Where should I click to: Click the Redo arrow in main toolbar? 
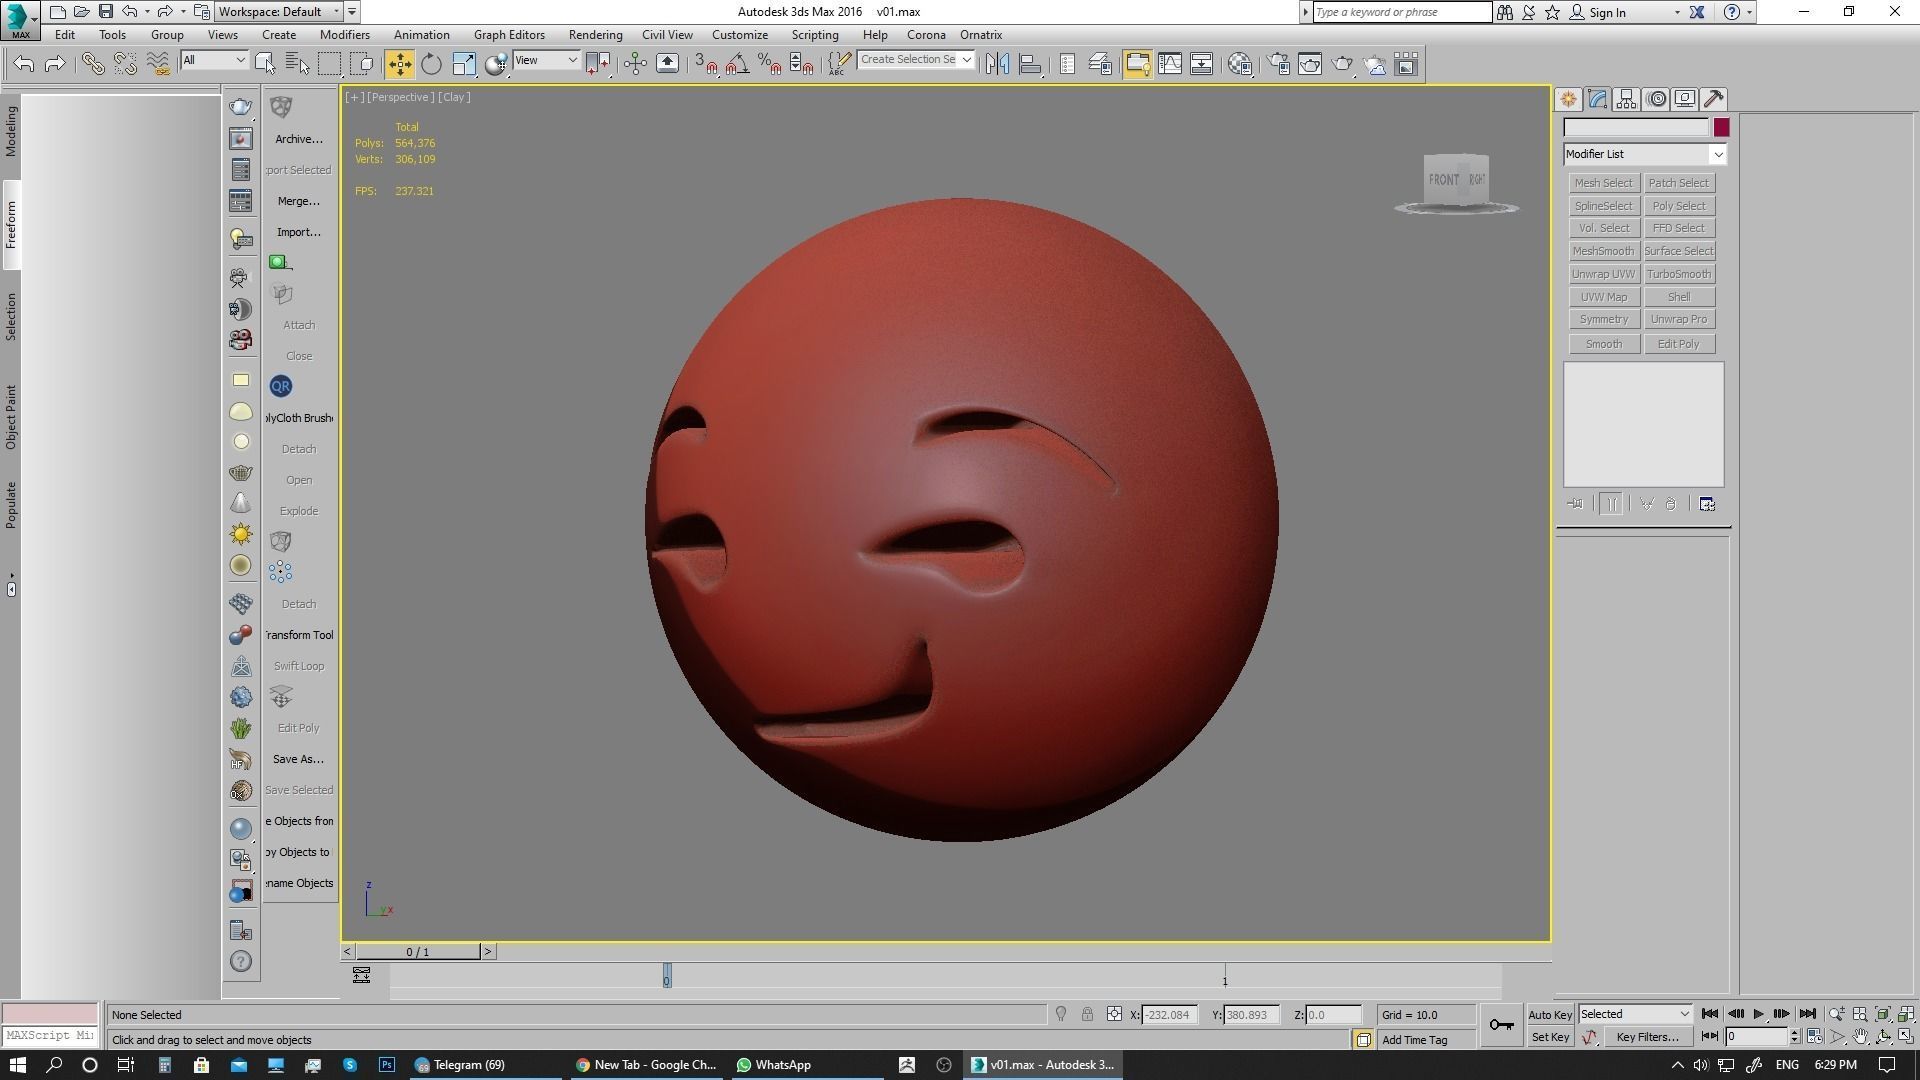[x=56, y=64]
